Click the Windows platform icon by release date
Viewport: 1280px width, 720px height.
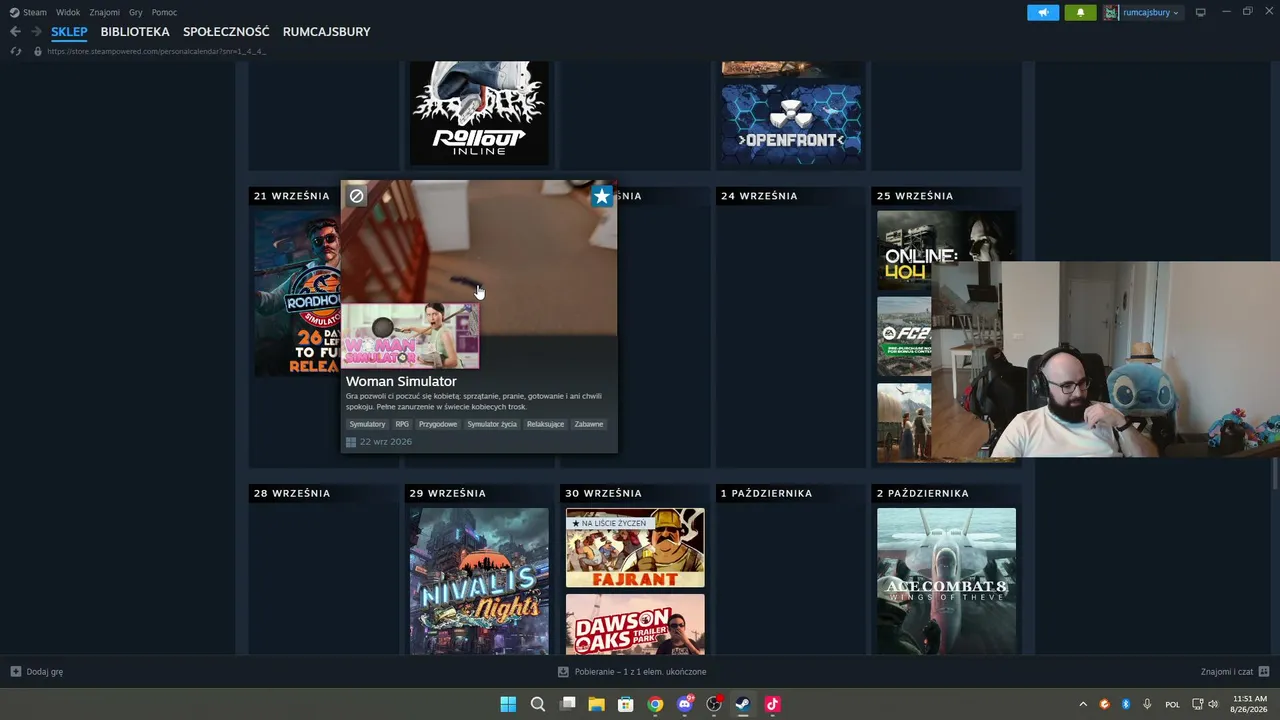coord(351,442)
